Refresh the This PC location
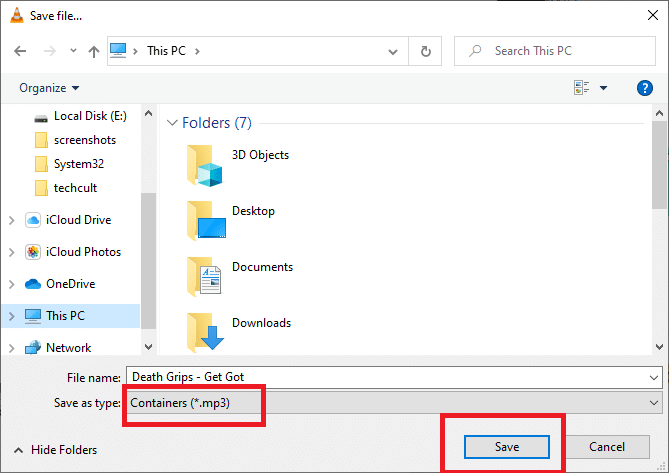The width and height of the screenshot is (669, 473). coord(425,51)
